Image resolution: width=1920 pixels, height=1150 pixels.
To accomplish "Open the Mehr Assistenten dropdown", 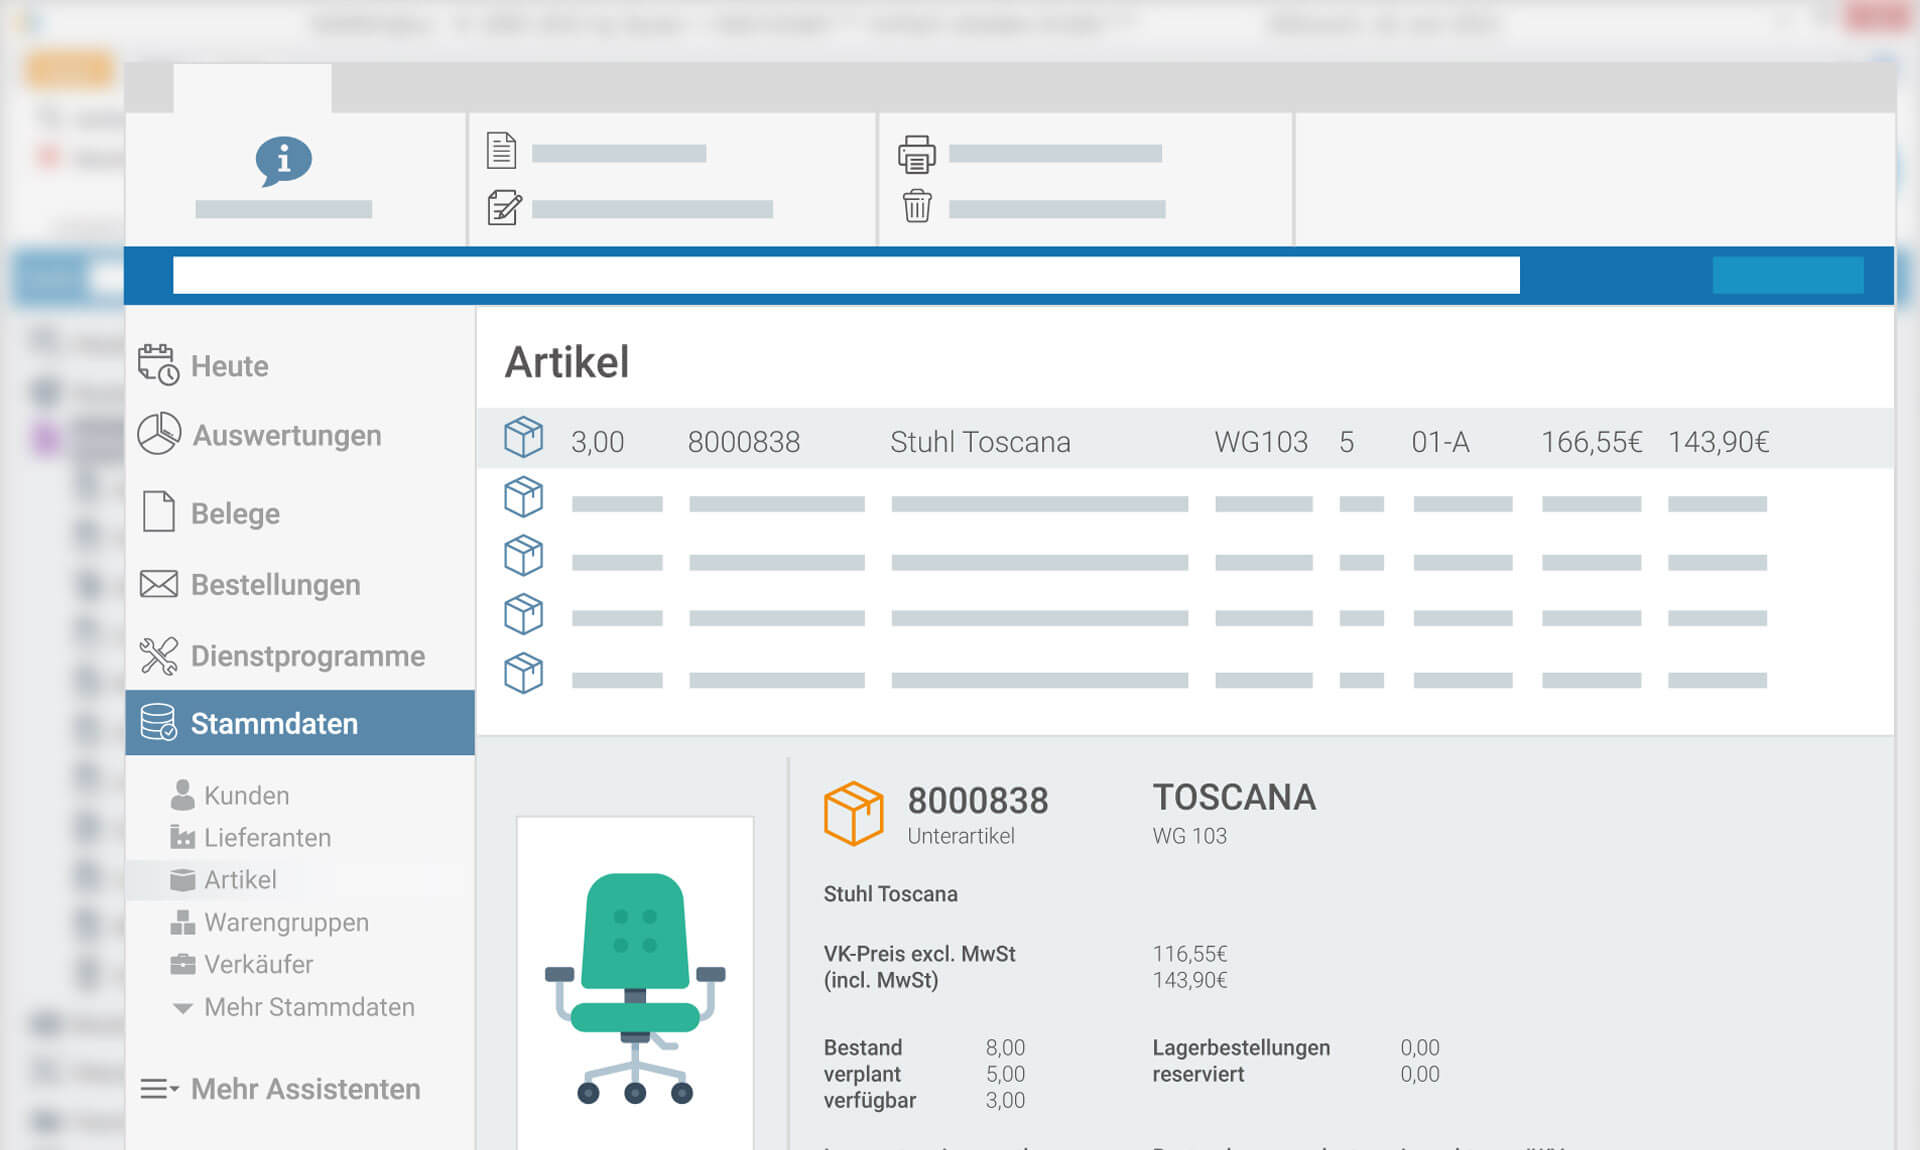I will pos(304,1089).
